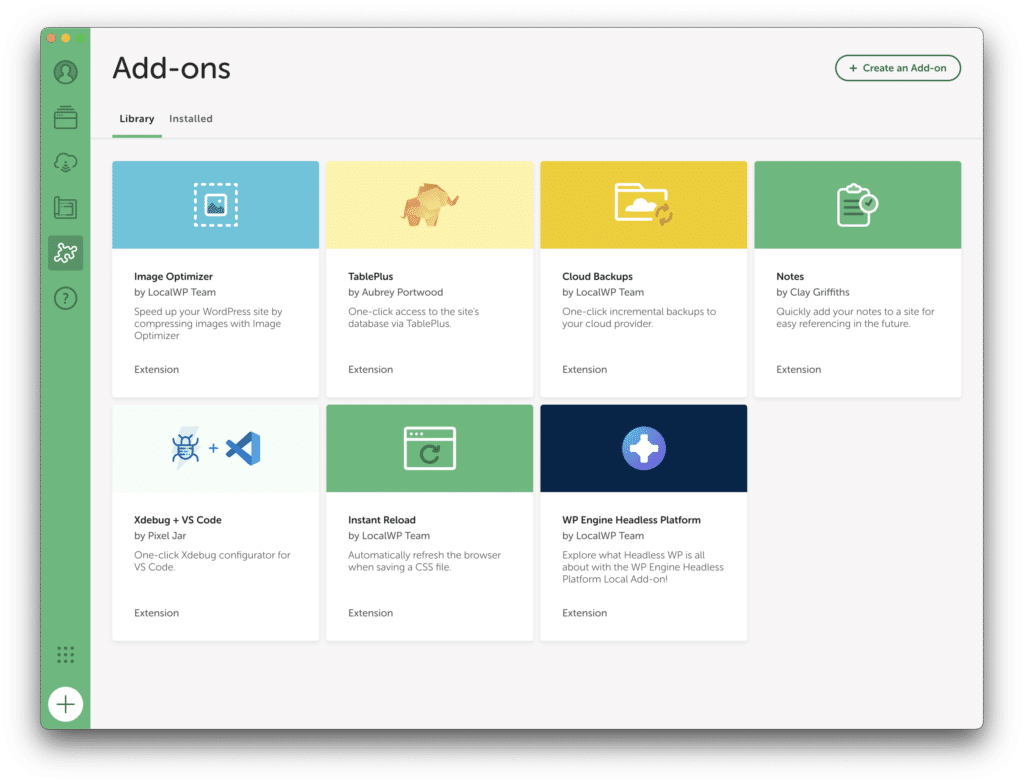
Task: Click the Extension label on WP Engine Headless card
Action: 585,613
